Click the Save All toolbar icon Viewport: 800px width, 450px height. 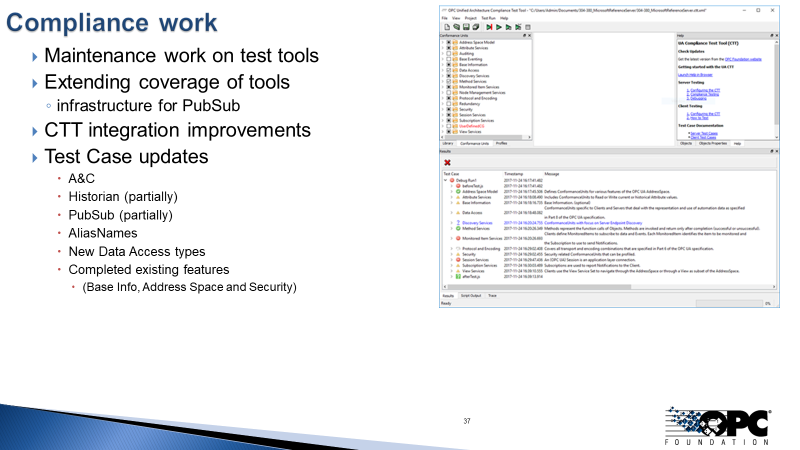[476, 27]
